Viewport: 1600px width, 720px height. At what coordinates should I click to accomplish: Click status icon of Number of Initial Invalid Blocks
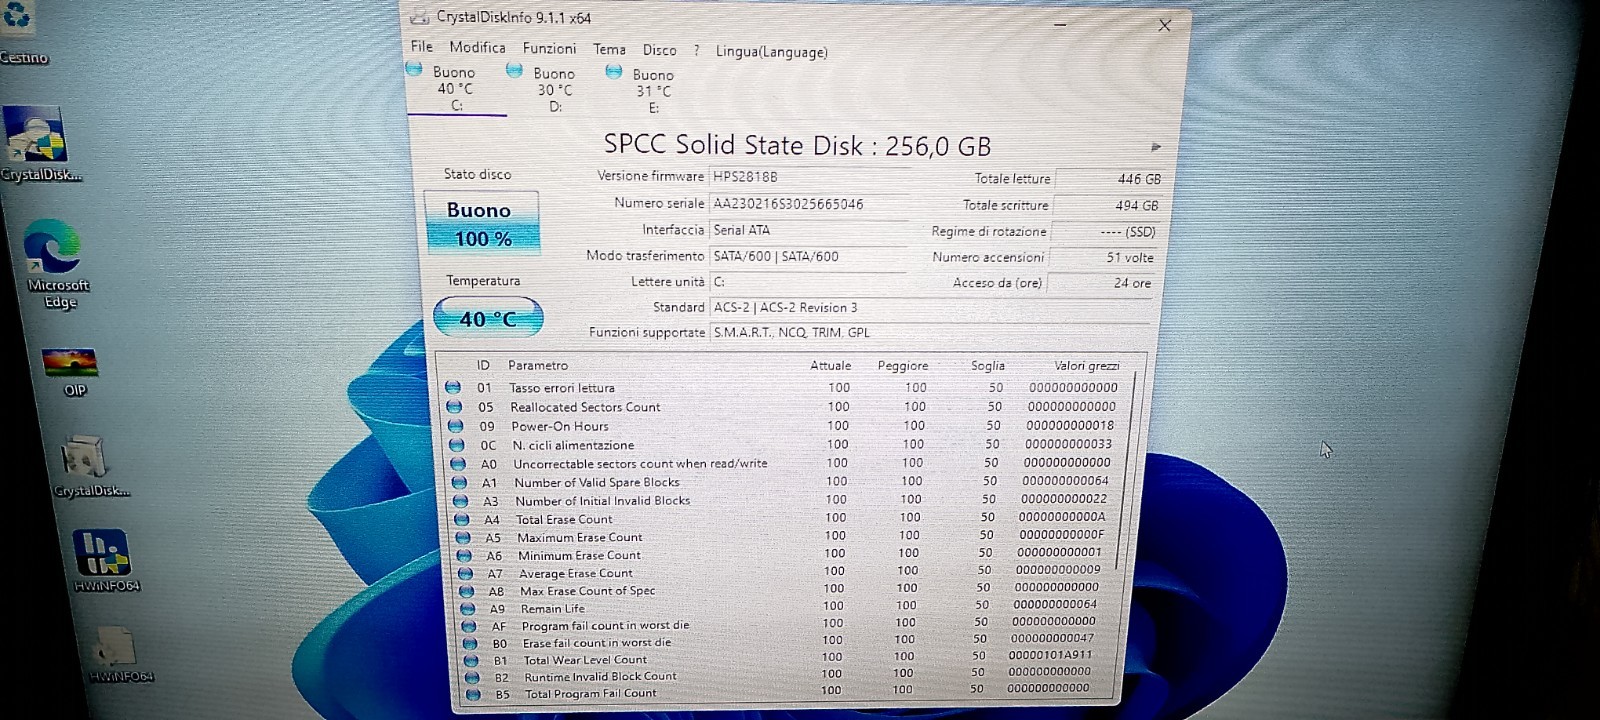click(x=460, y=500)
